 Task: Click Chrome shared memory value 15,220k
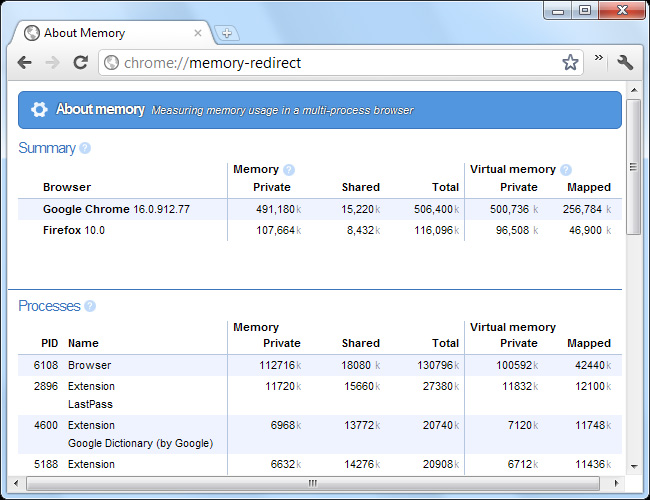coord(361,209)
